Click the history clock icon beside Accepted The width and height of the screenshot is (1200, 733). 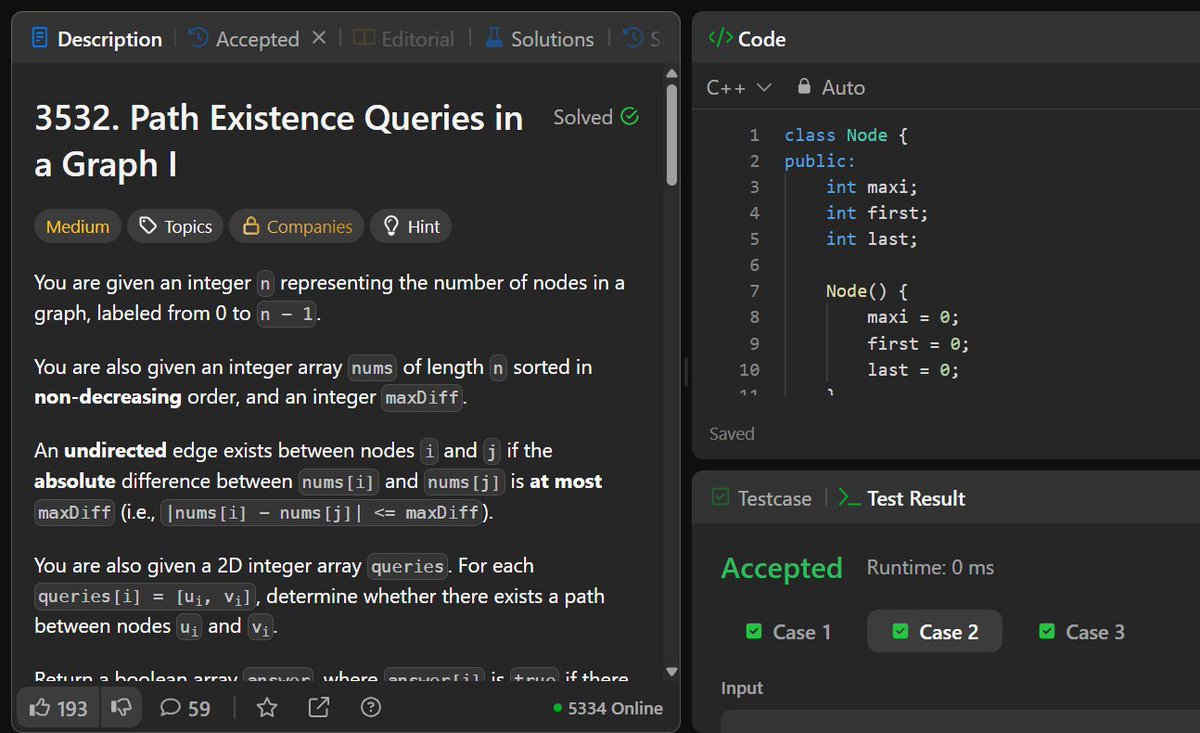pos(198,38)
